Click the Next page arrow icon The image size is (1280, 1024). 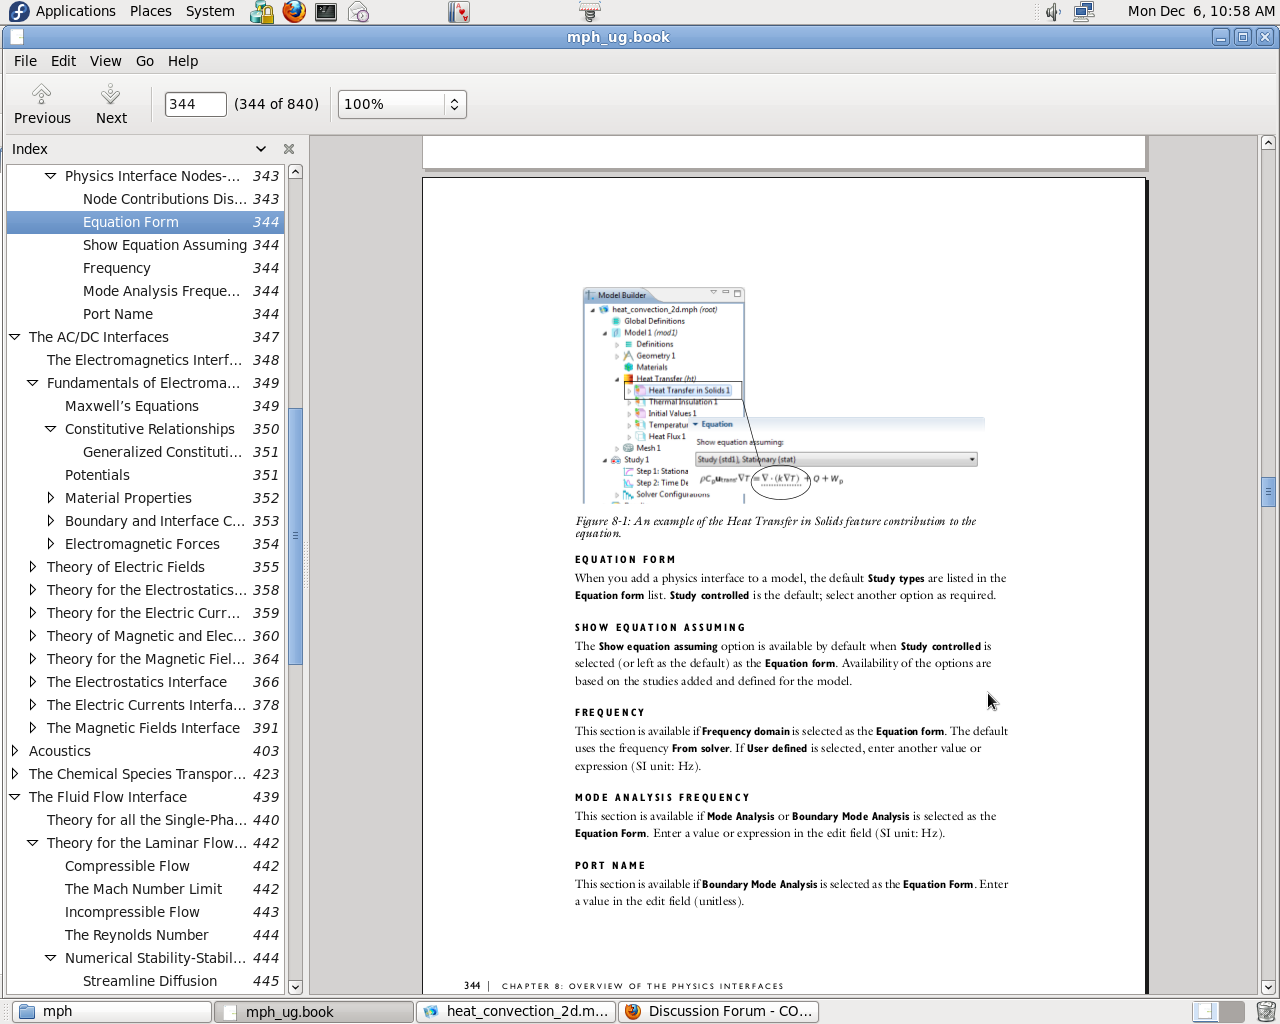tap(111, 94)
